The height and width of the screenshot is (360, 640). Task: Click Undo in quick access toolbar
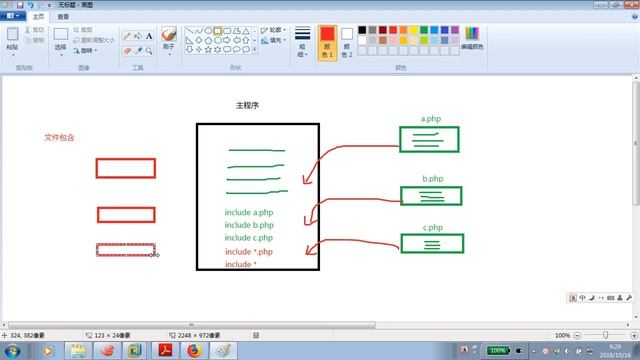pos(31,5)
